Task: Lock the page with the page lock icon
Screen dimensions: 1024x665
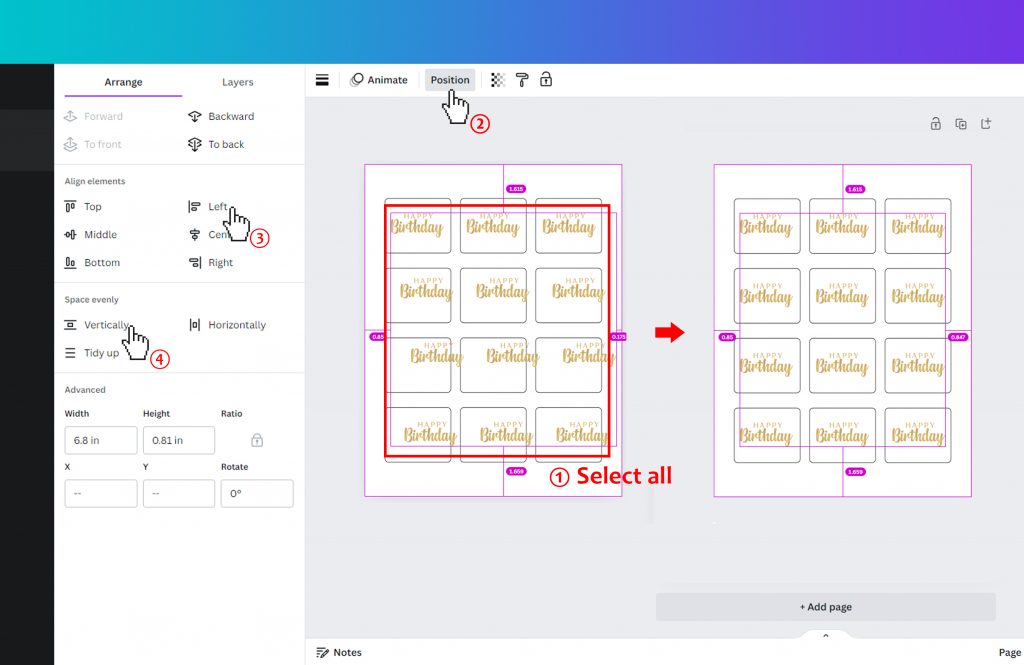Action: click(x=936, y=123)
